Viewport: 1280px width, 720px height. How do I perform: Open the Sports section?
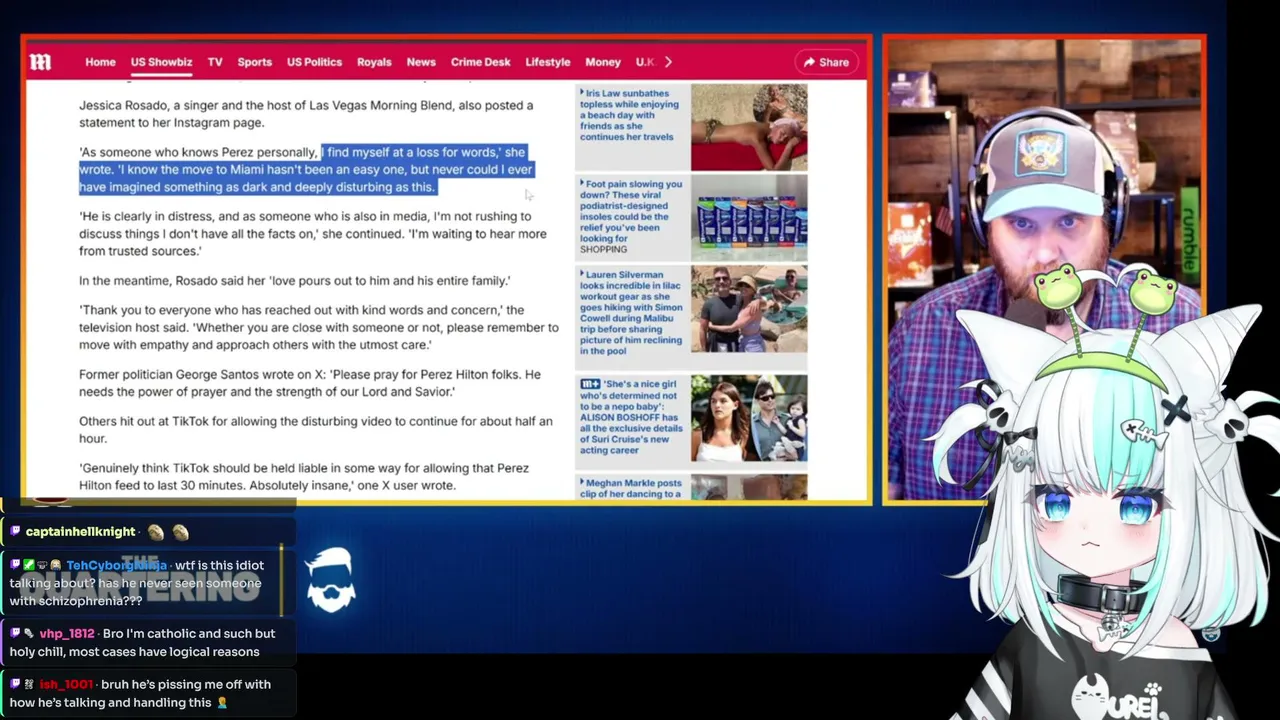click(x=254, y=62)
